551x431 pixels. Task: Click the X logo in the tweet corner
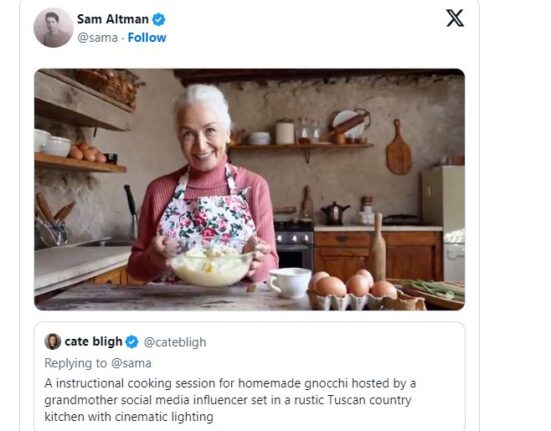pos(455,18)
